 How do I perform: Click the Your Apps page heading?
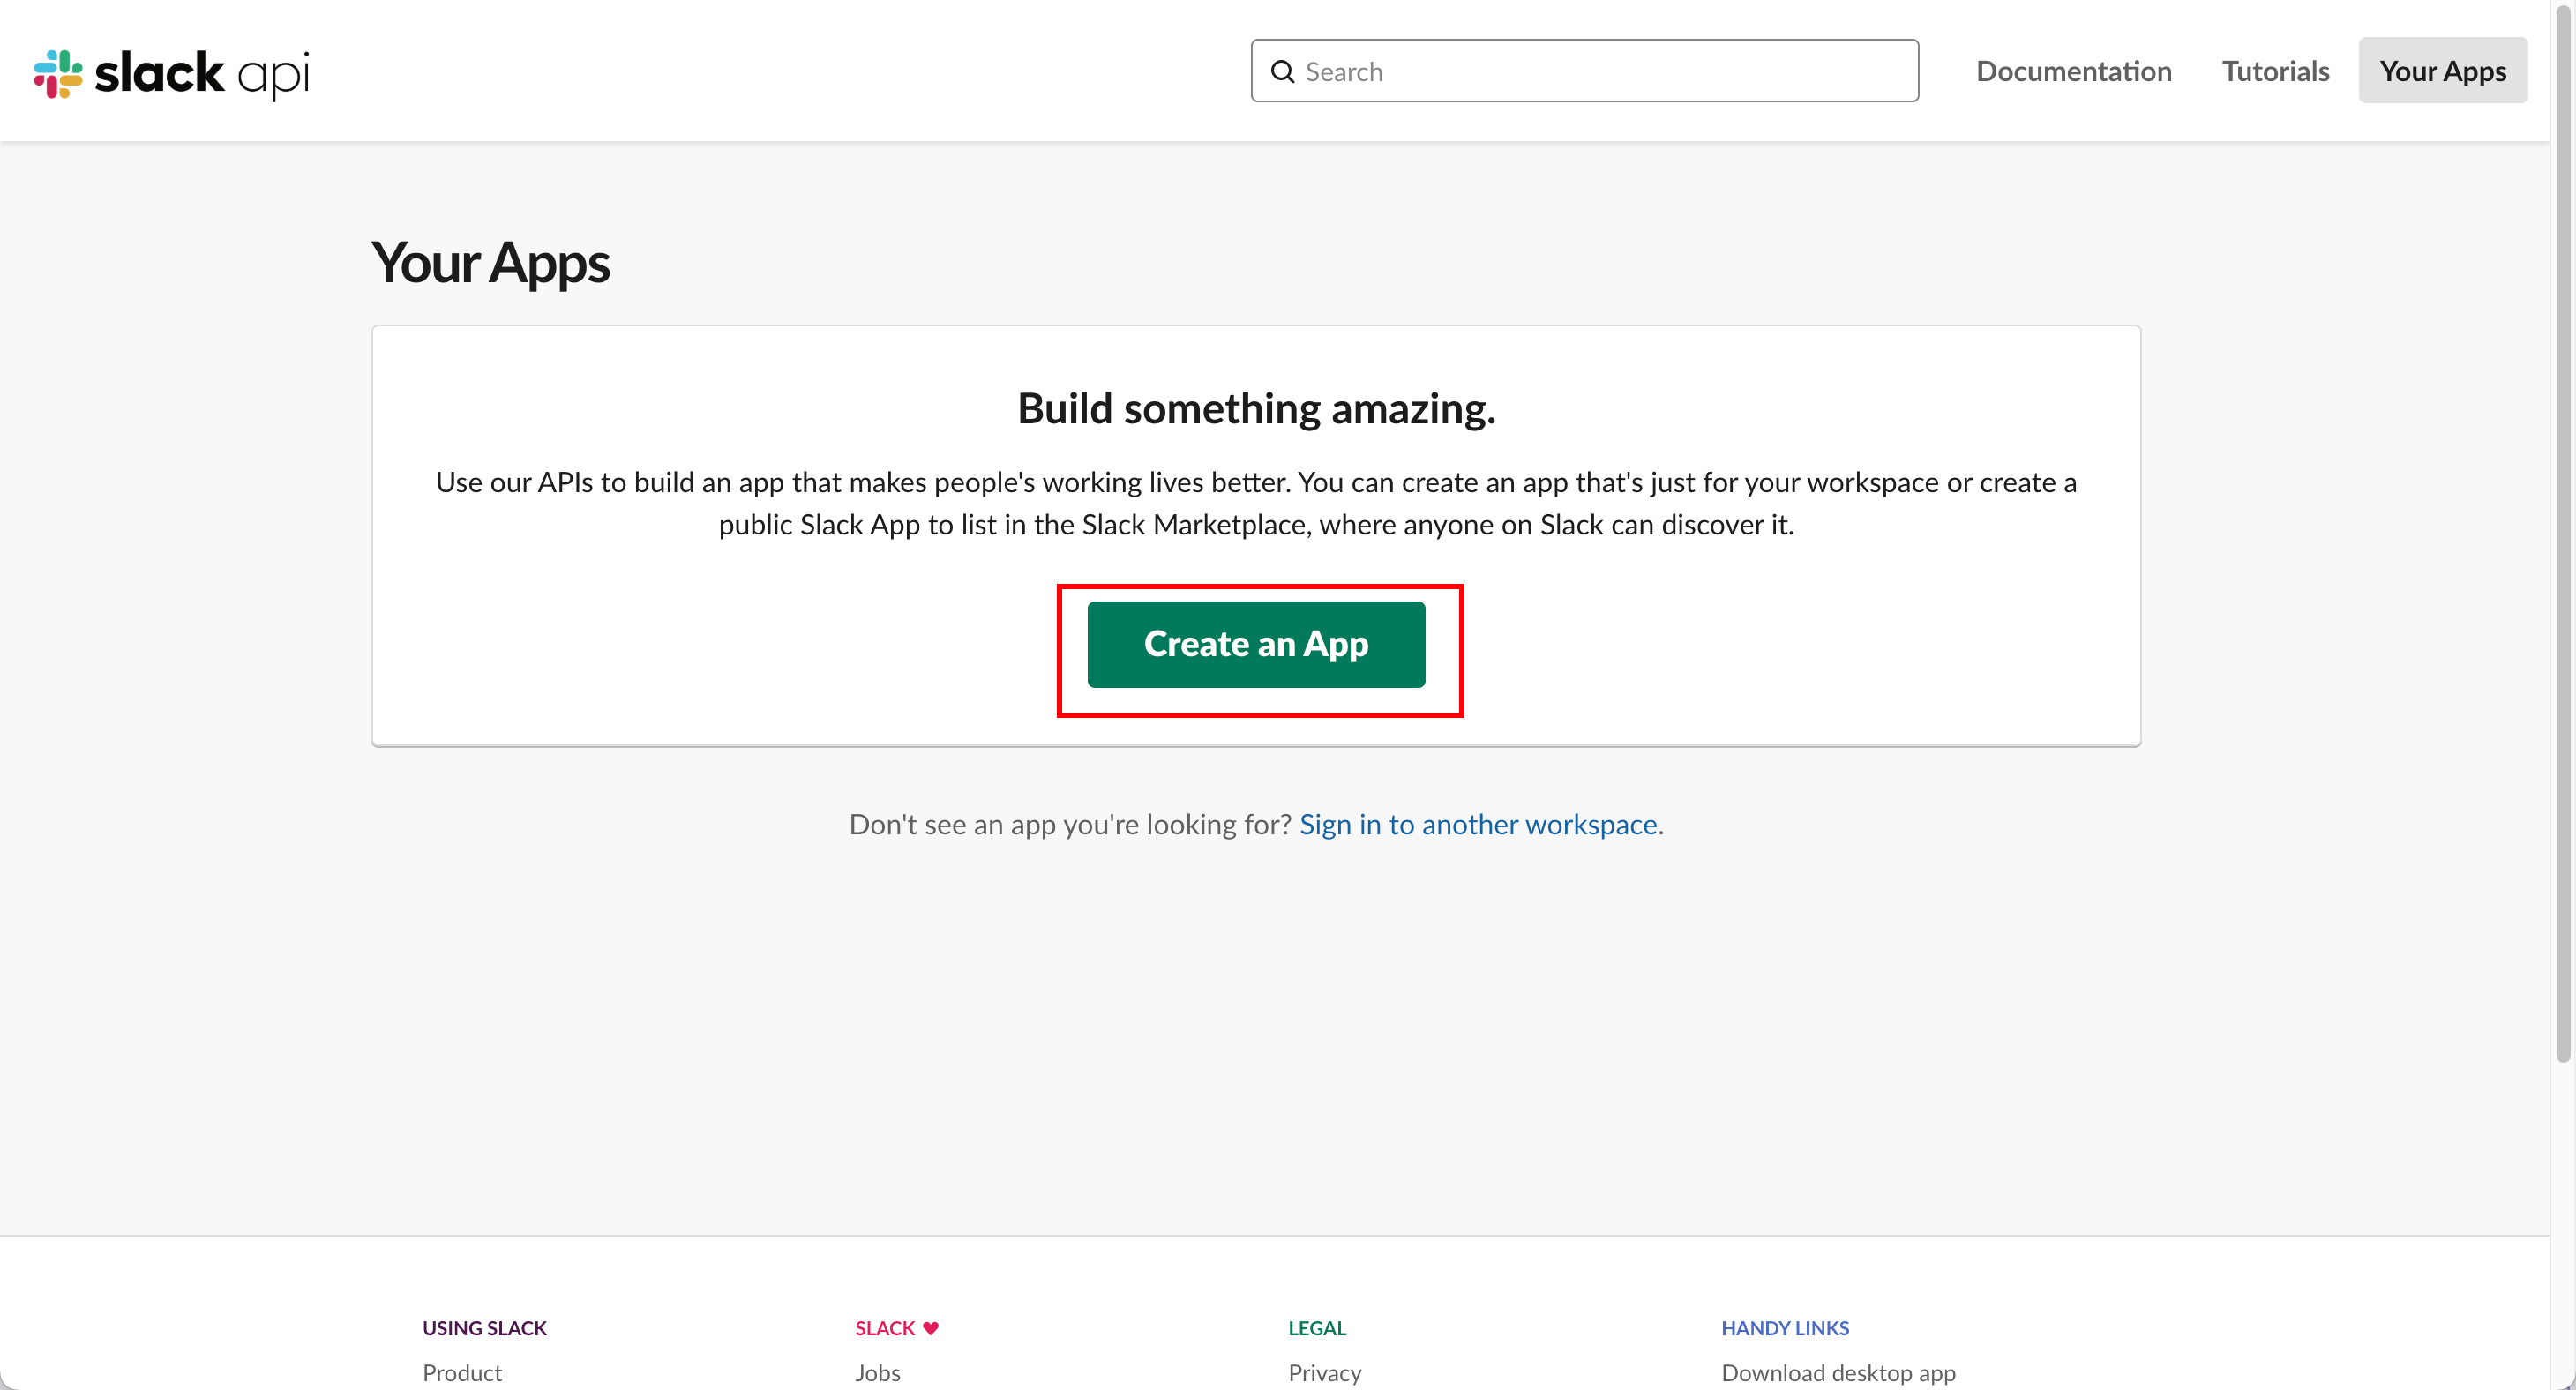490,263
